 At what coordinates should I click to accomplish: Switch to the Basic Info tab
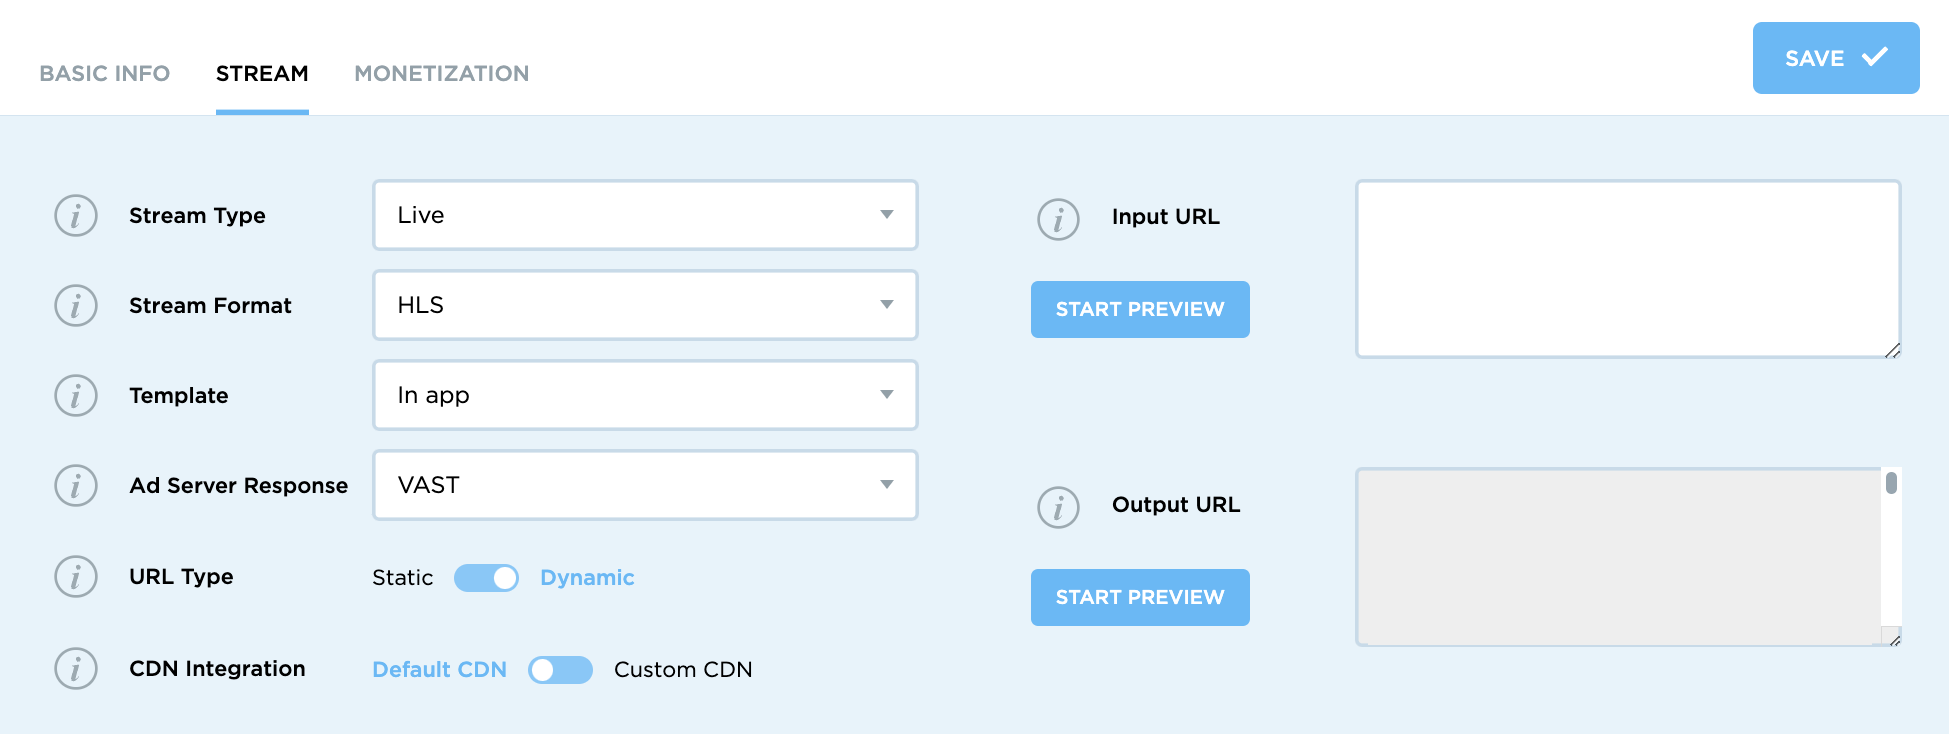click(105, 73)
